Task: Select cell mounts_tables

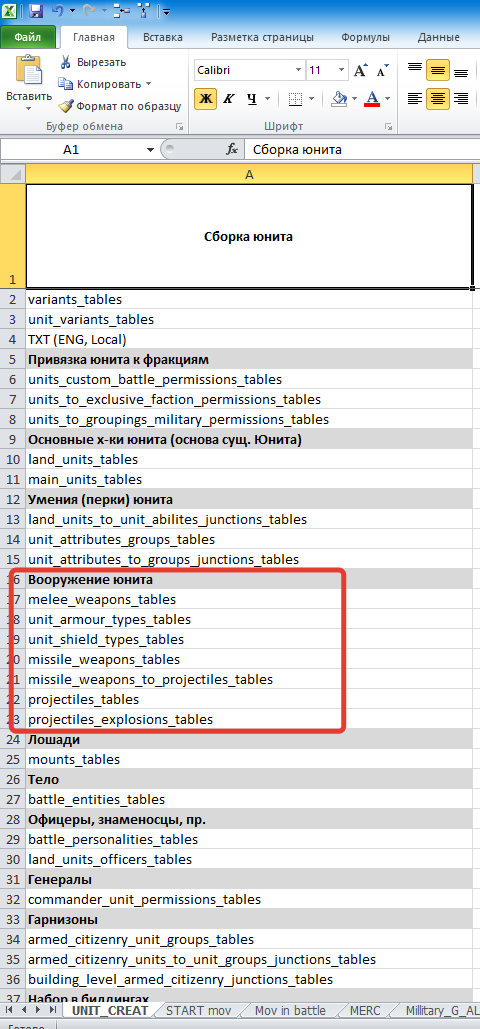Action: 249,759
